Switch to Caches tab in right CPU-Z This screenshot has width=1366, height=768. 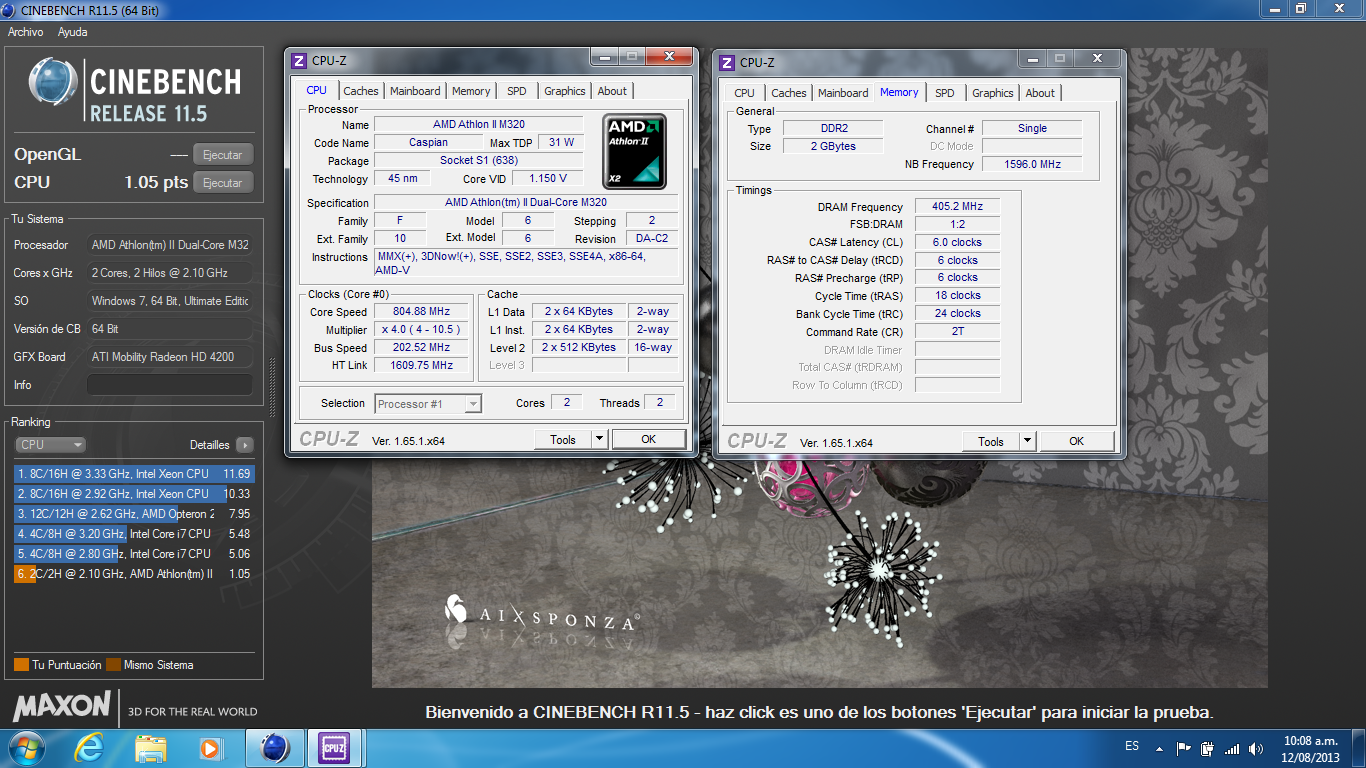click(x=789, y=93)
